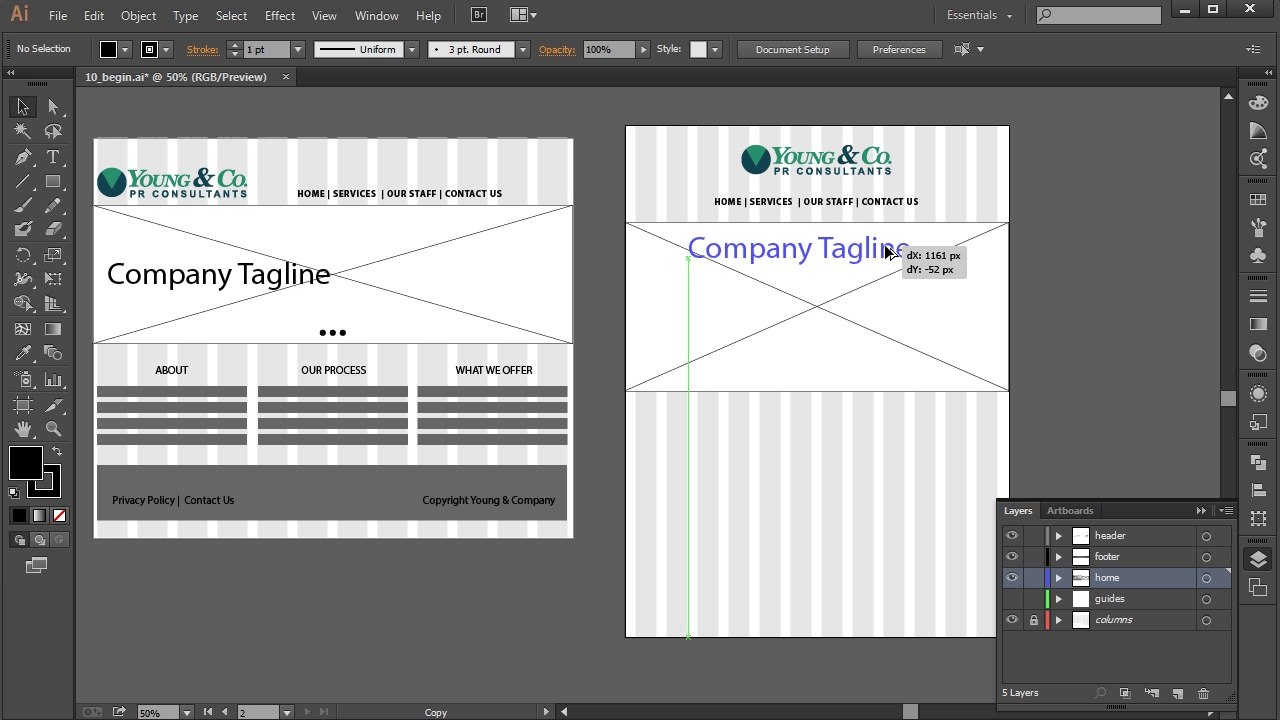This screenshot has height=720, width=1280.
Task: Hide the header layer eye
Action: tap(1012, 536)
